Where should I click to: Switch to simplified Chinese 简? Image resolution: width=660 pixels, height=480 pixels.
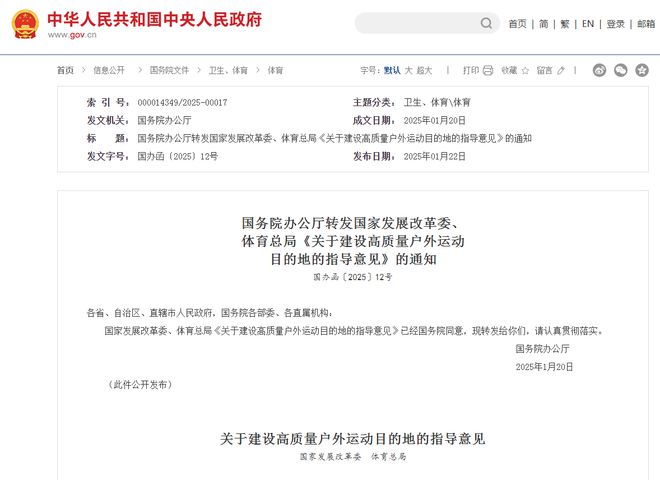tap(544, 24)
